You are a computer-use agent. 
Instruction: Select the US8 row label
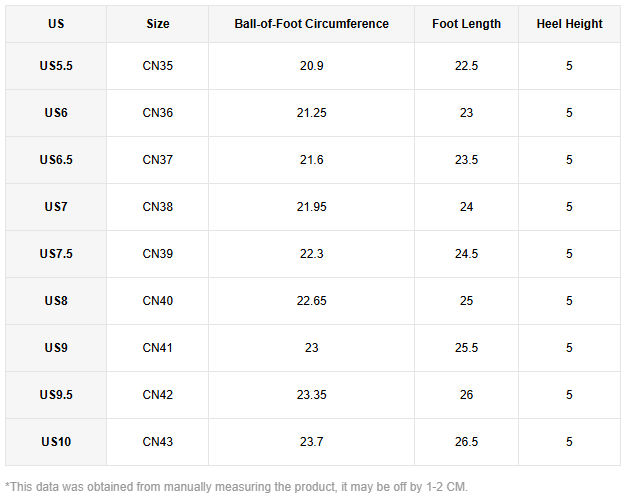[x=56, y=301]
